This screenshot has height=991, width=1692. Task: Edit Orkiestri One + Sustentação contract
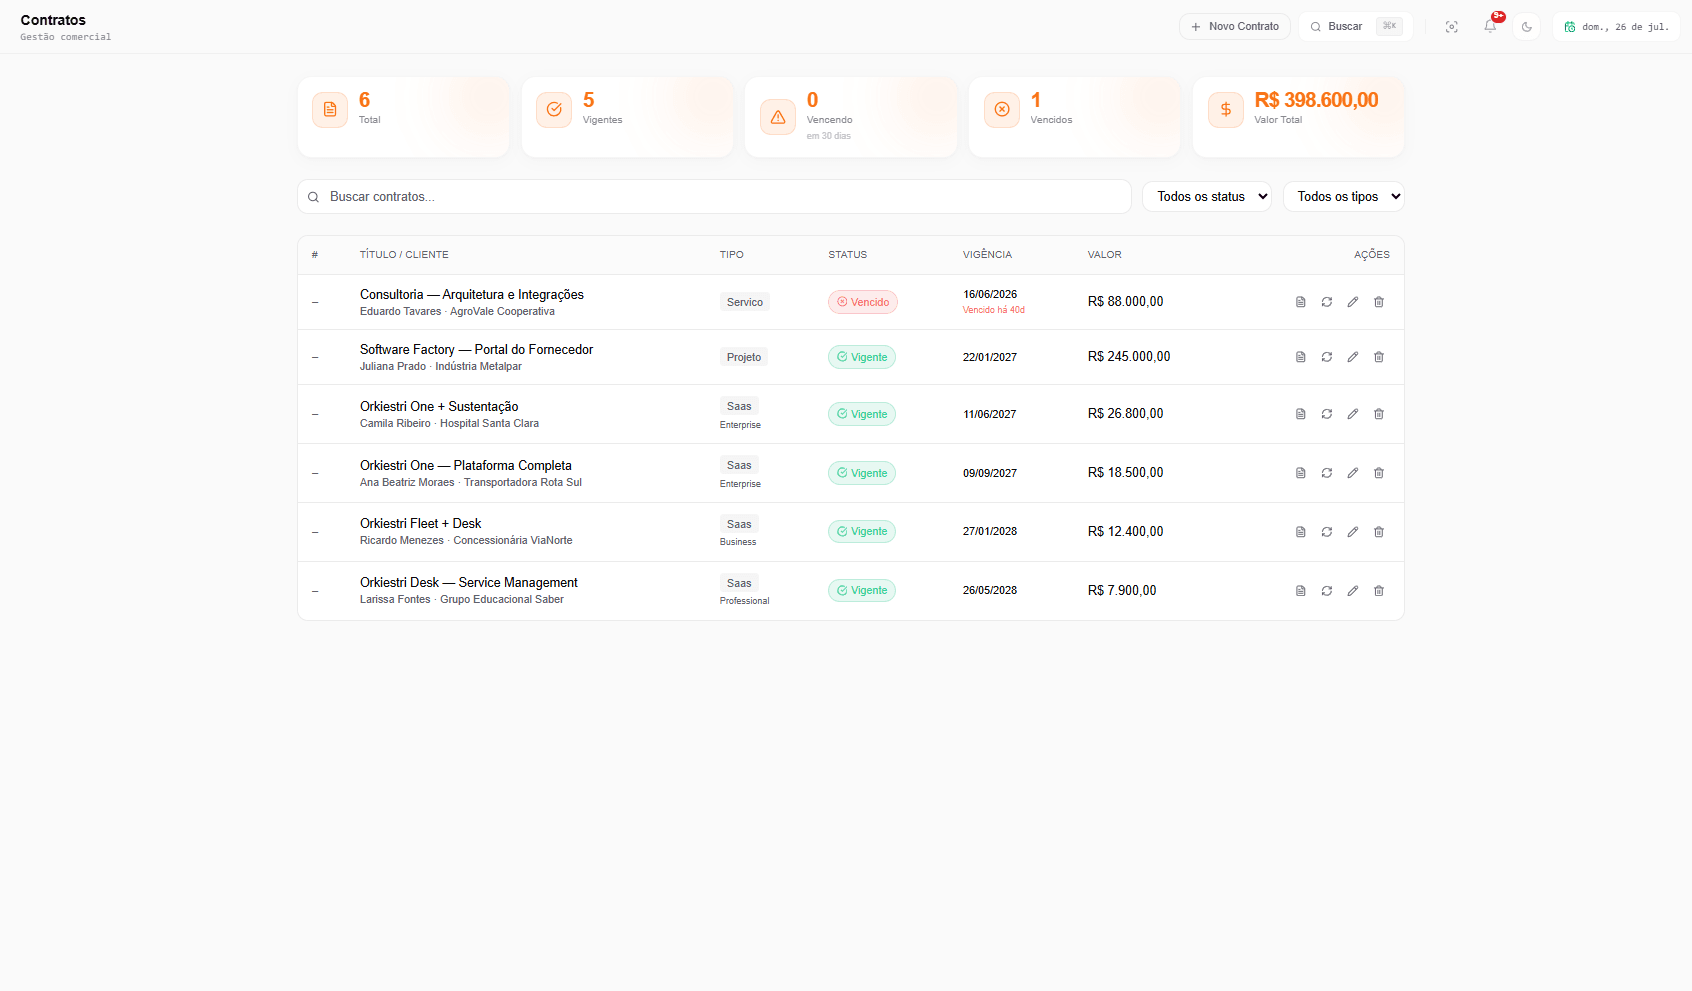pyautogui.click(x=1352, y=414)
